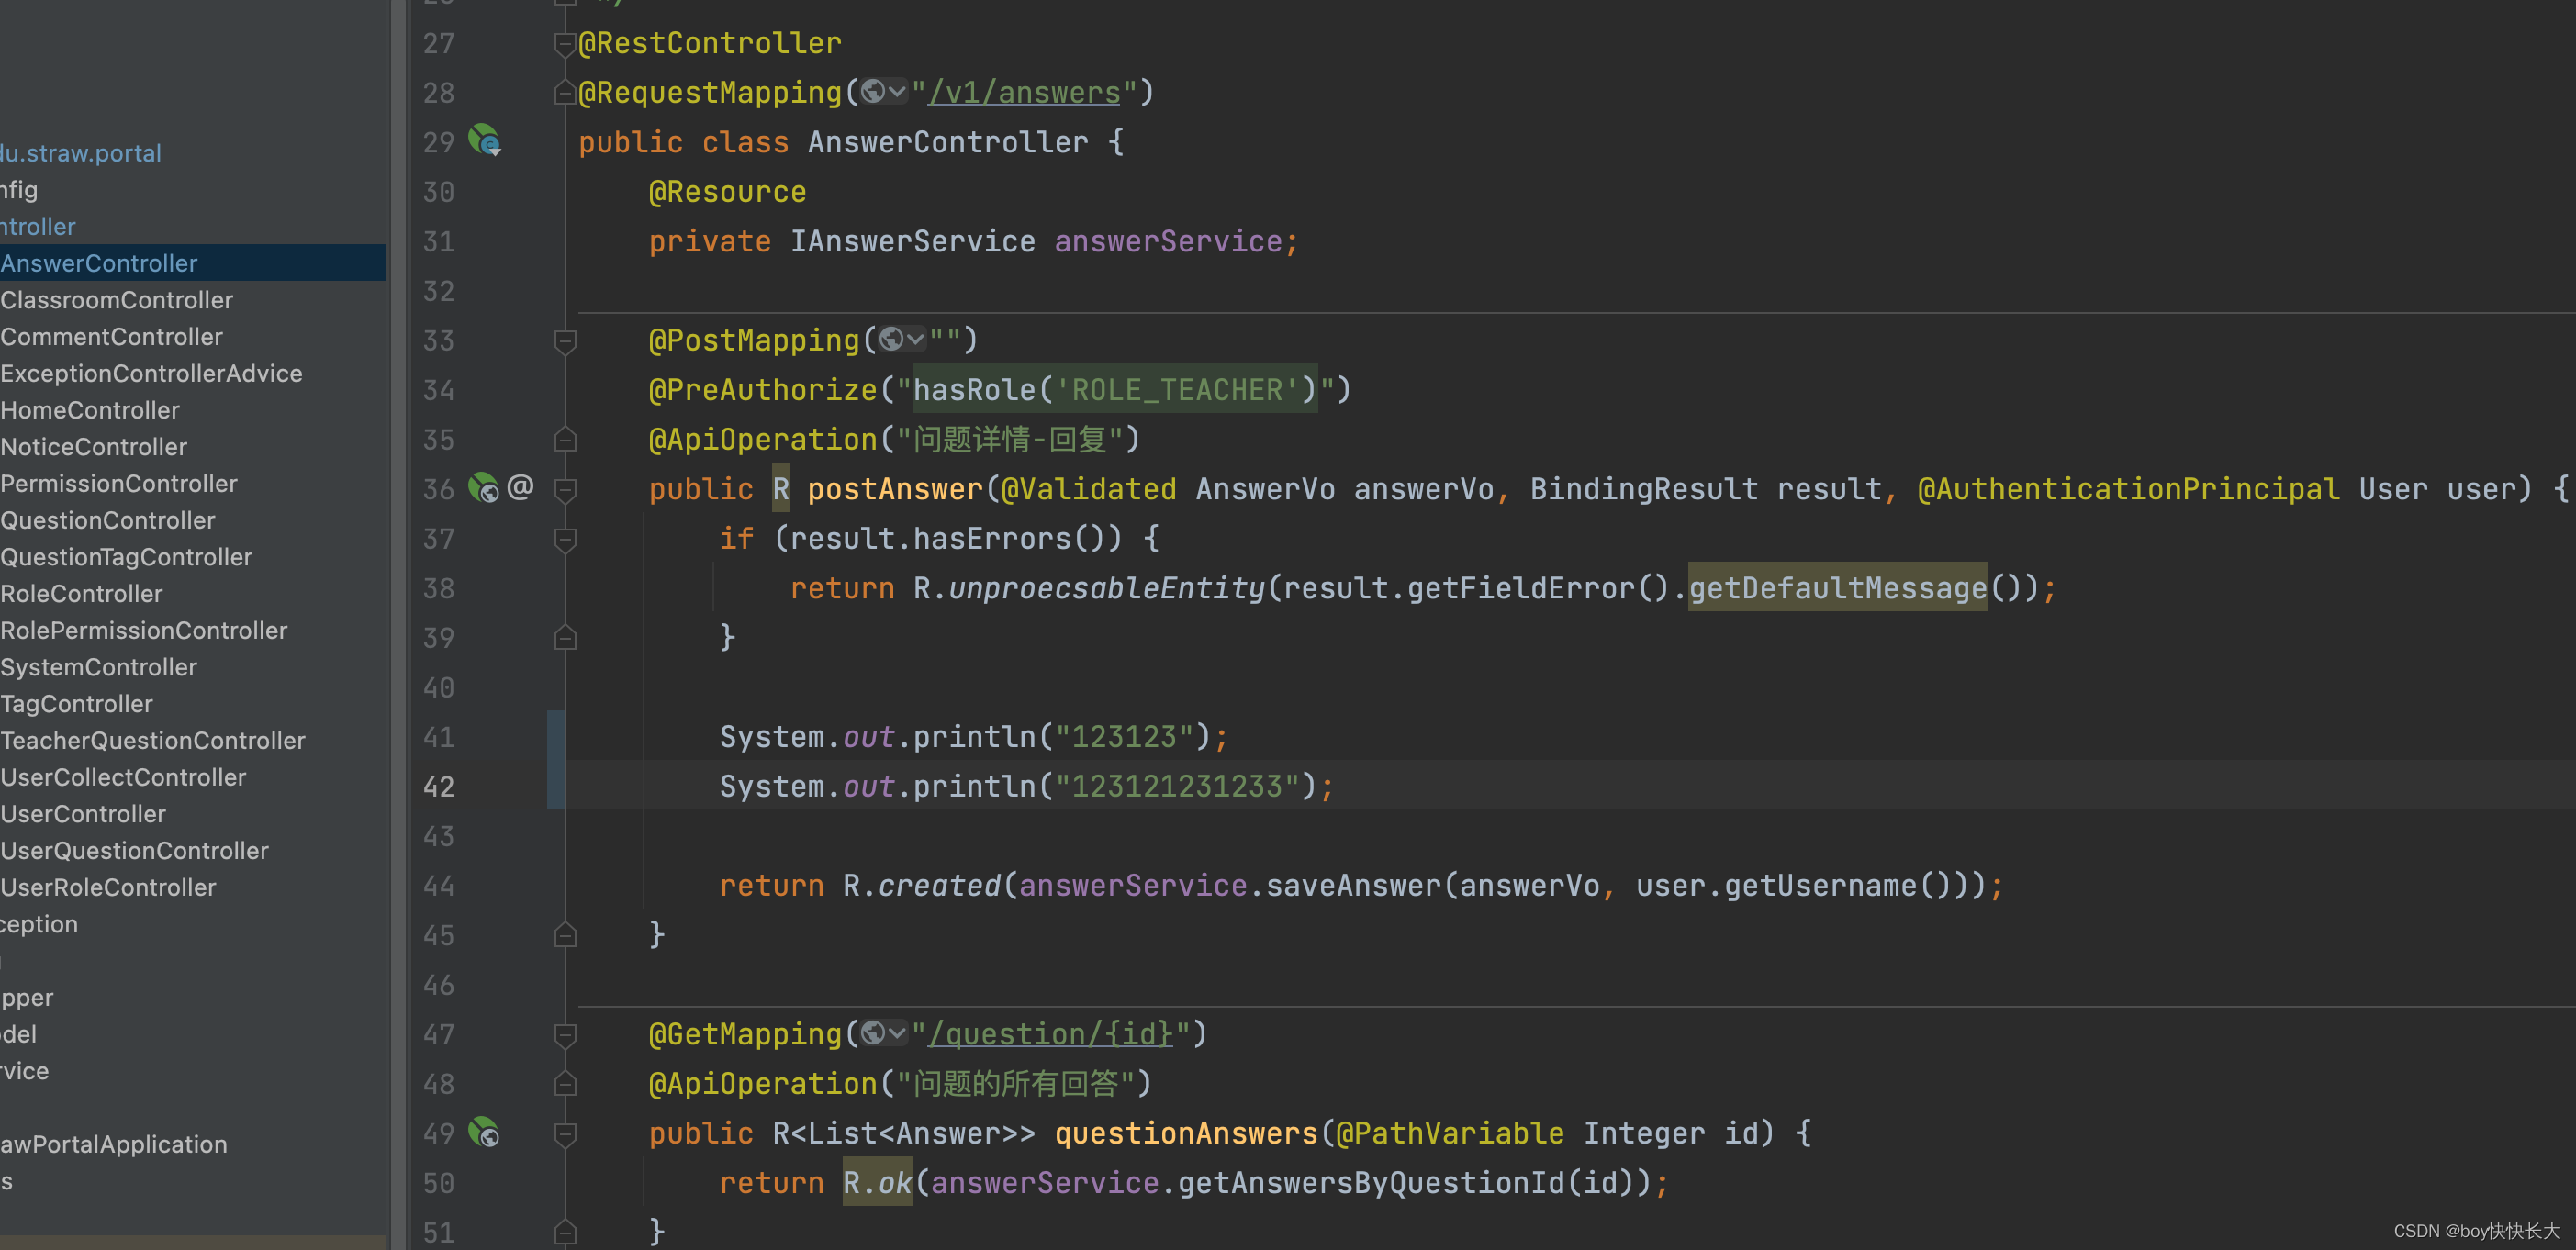2576x1250 pixels.
Task: Click the saveAnswer method call
Action: pos(1353,885)
